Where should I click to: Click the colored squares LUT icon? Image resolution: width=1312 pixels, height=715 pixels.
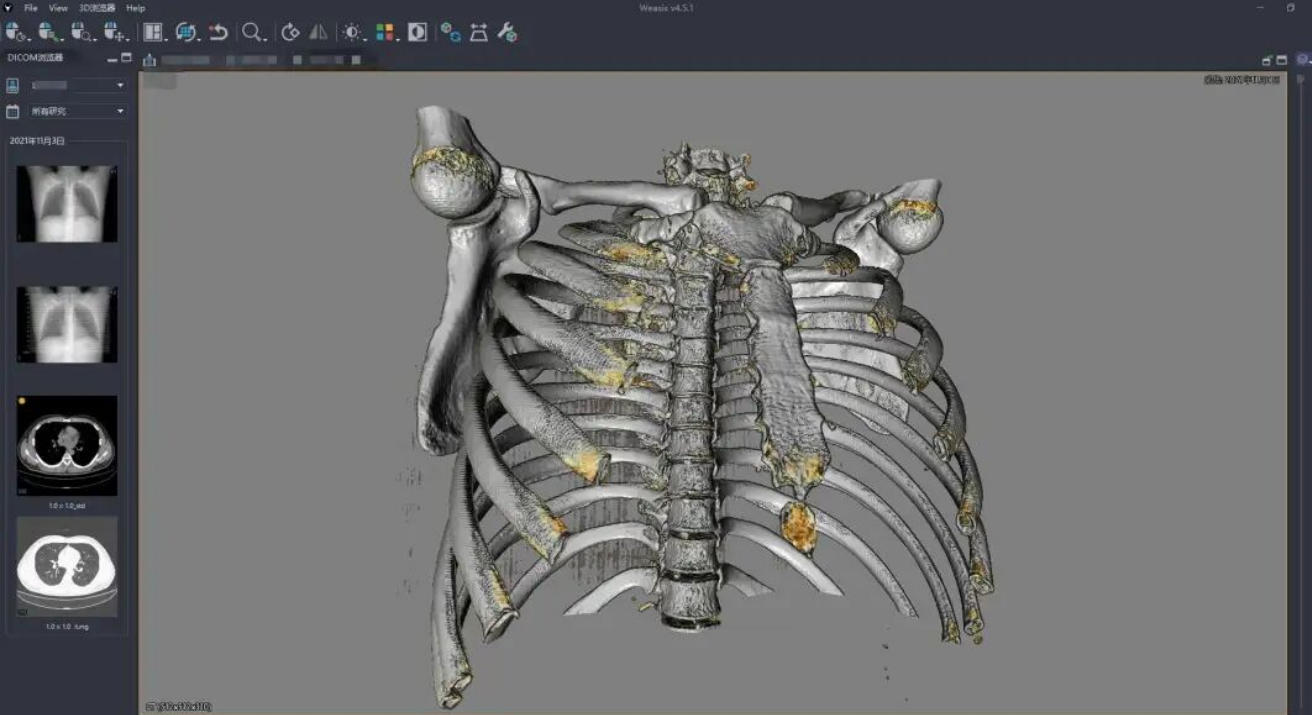385,32
